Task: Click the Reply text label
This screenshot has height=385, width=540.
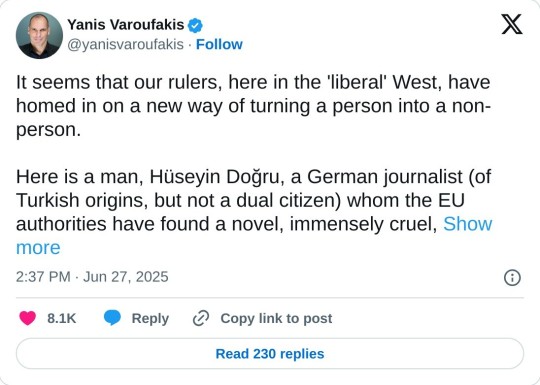Action: [x=150, y=318]
